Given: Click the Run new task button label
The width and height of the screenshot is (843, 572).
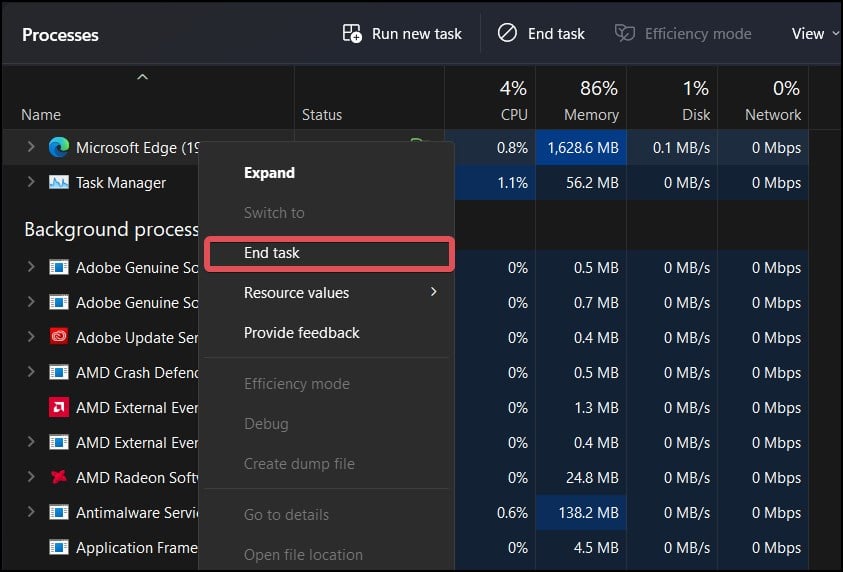Looking at the screenshot, I should point(417,34).
